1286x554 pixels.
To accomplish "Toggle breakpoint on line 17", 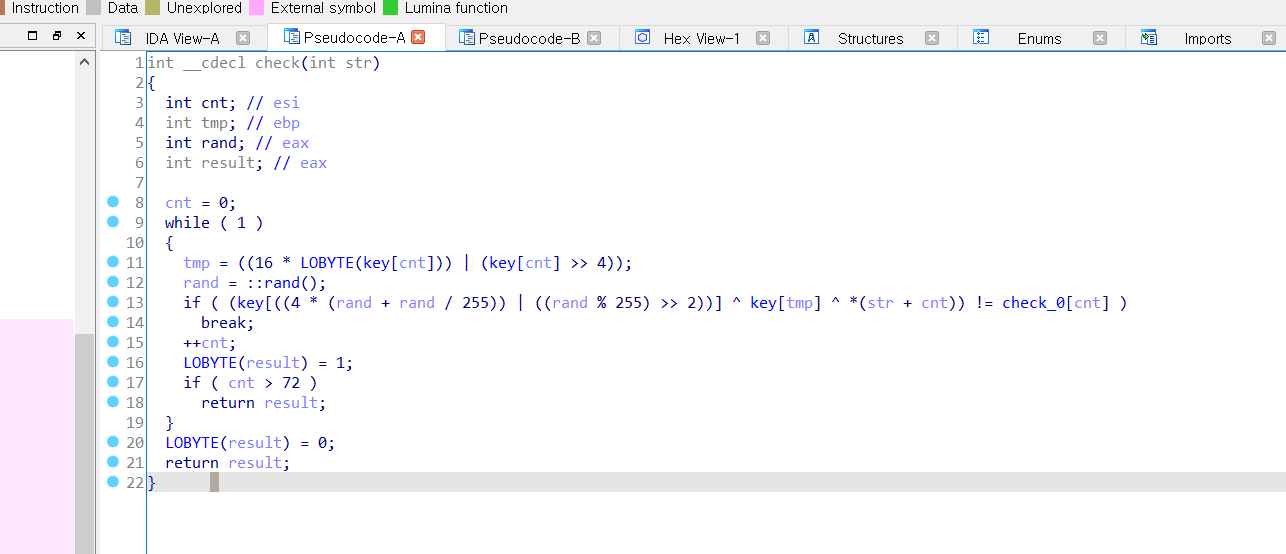I will [x=113, y=382].
